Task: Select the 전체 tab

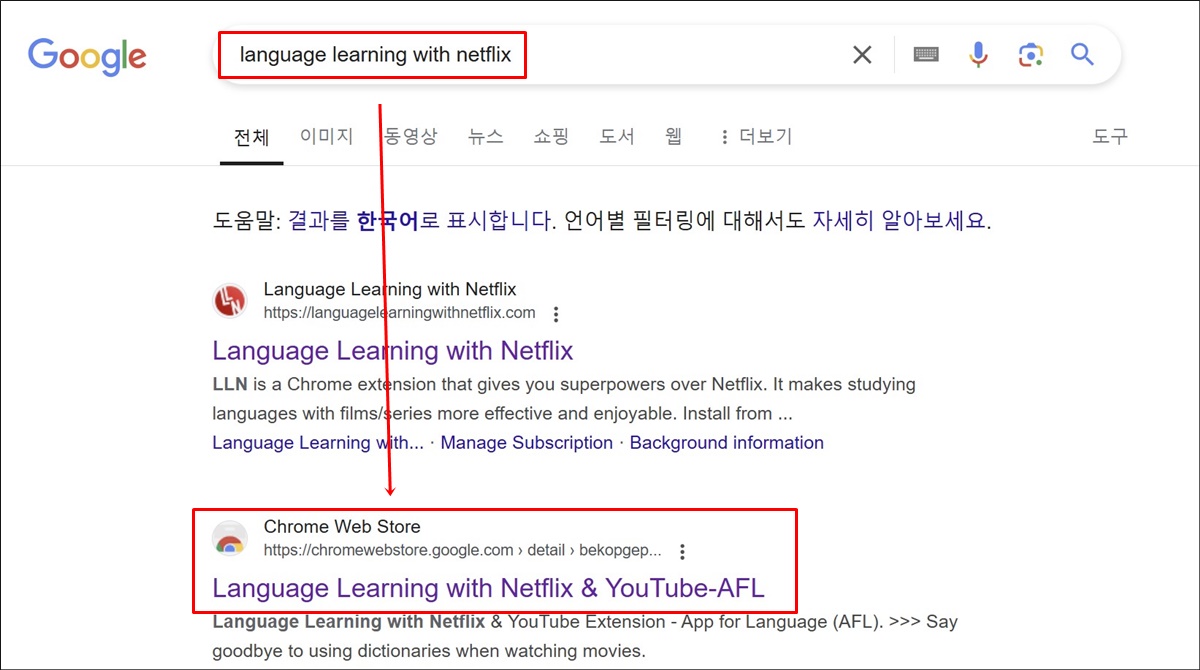Action: pyautogui.click(x=252, y=137)
